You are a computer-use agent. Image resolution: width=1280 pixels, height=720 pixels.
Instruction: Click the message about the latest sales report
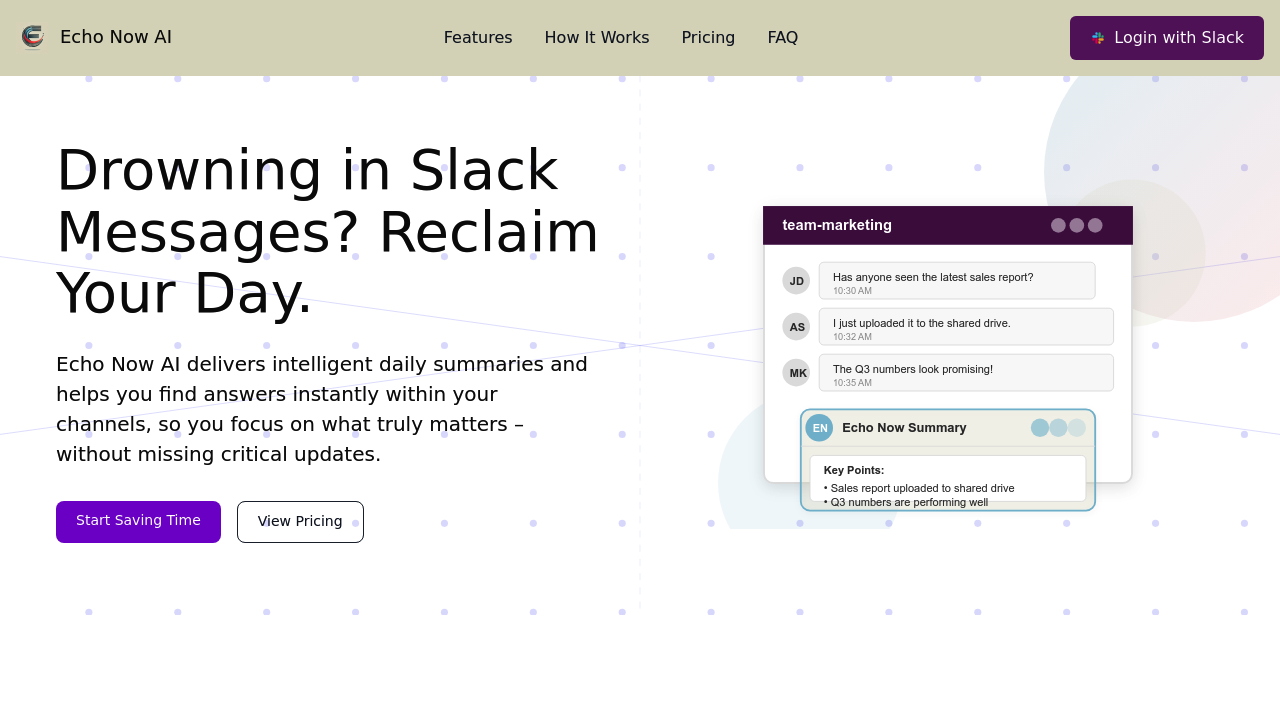957,281
